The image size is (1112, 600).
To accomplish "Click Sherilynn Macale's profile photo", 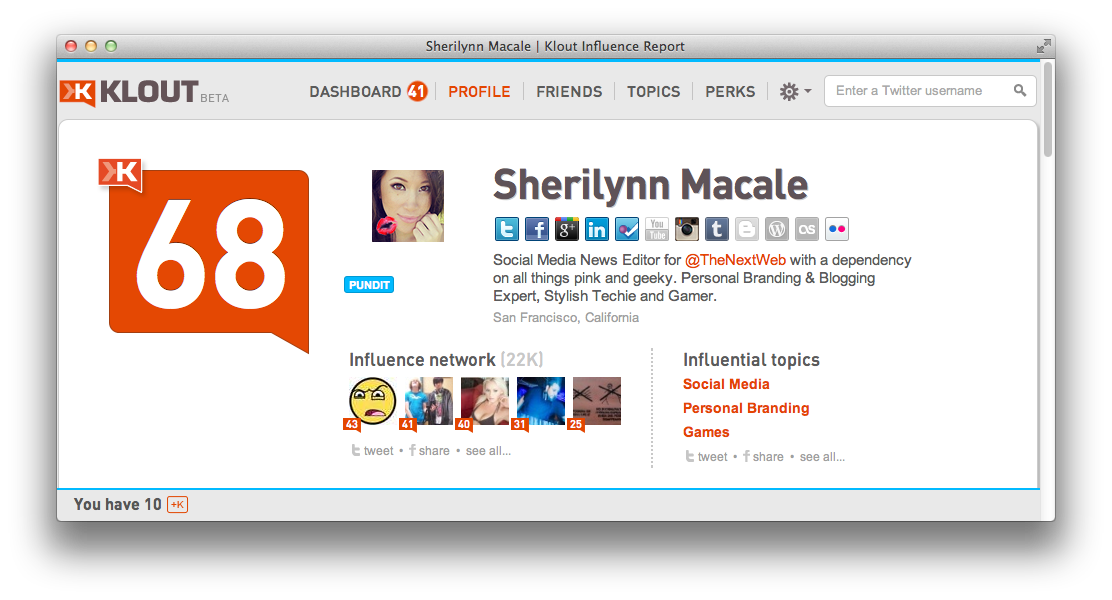I will [x=408, y=206].
